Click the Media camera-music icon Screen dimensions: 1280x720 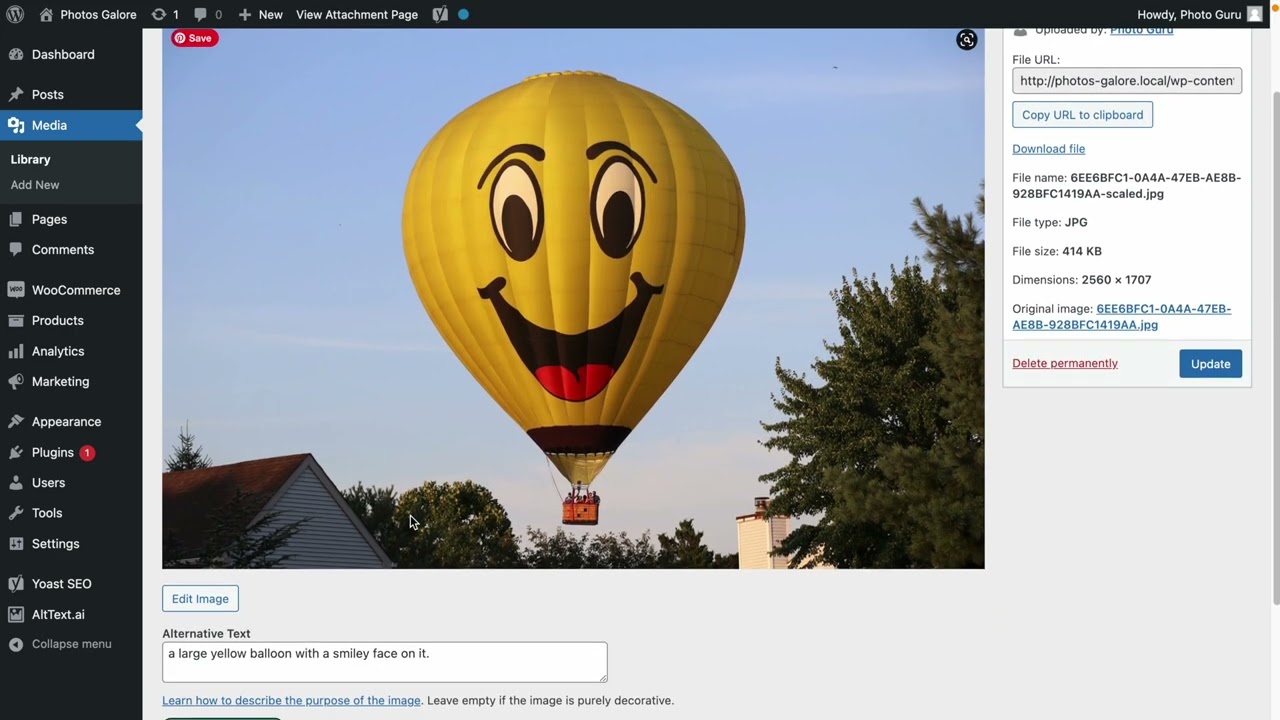16,125
